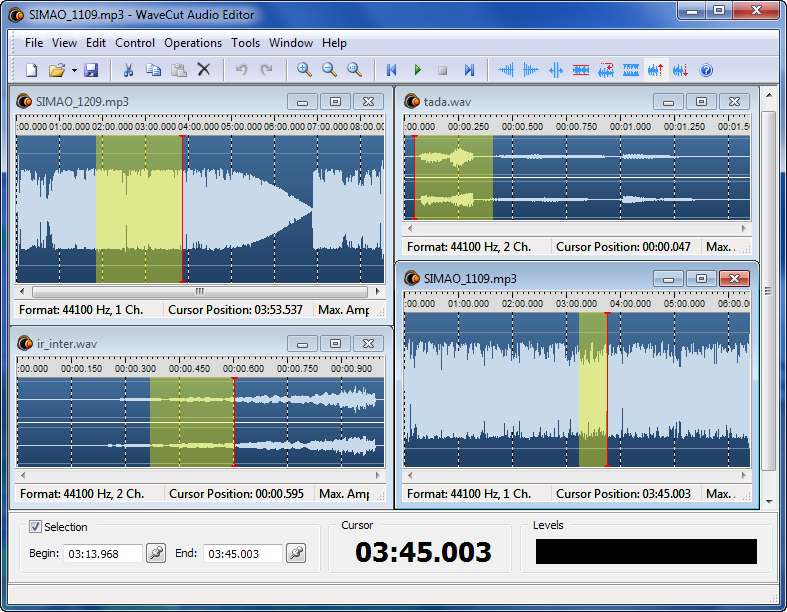Viewport: 787px width, 612px height.
Task: Click the Delete X toolbar icon
Action: (204, 70)
